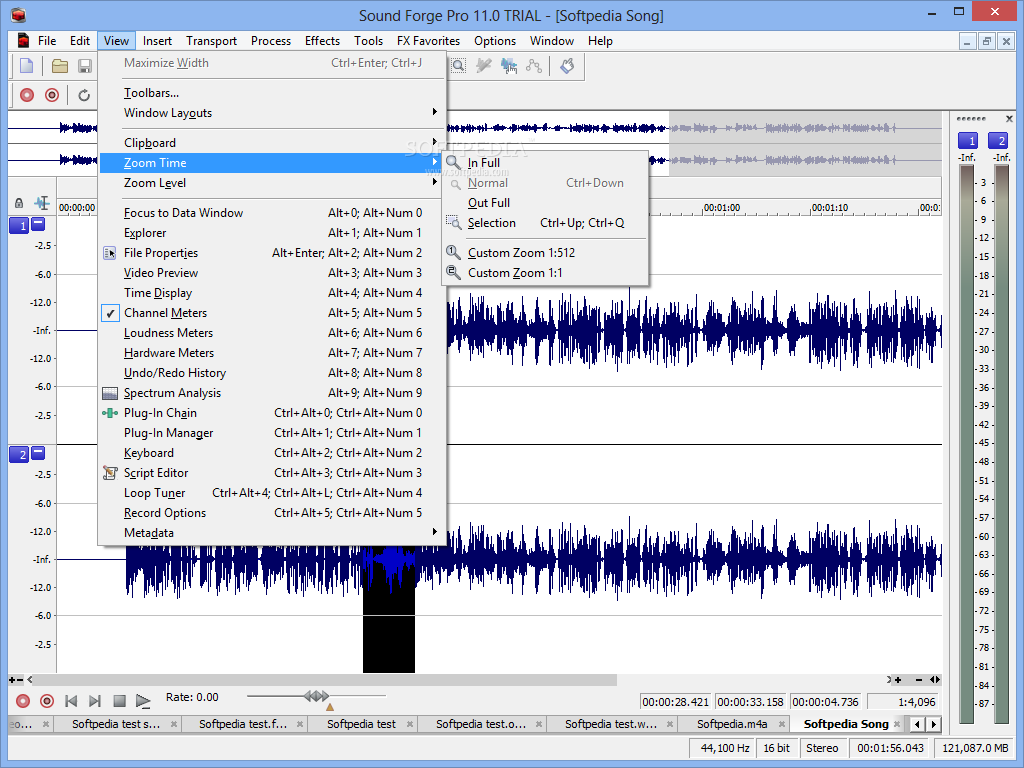Click the second red record icon in top transport toolbar
Image resolution: width=1024 pixels, height=768 pixels.
52,95
